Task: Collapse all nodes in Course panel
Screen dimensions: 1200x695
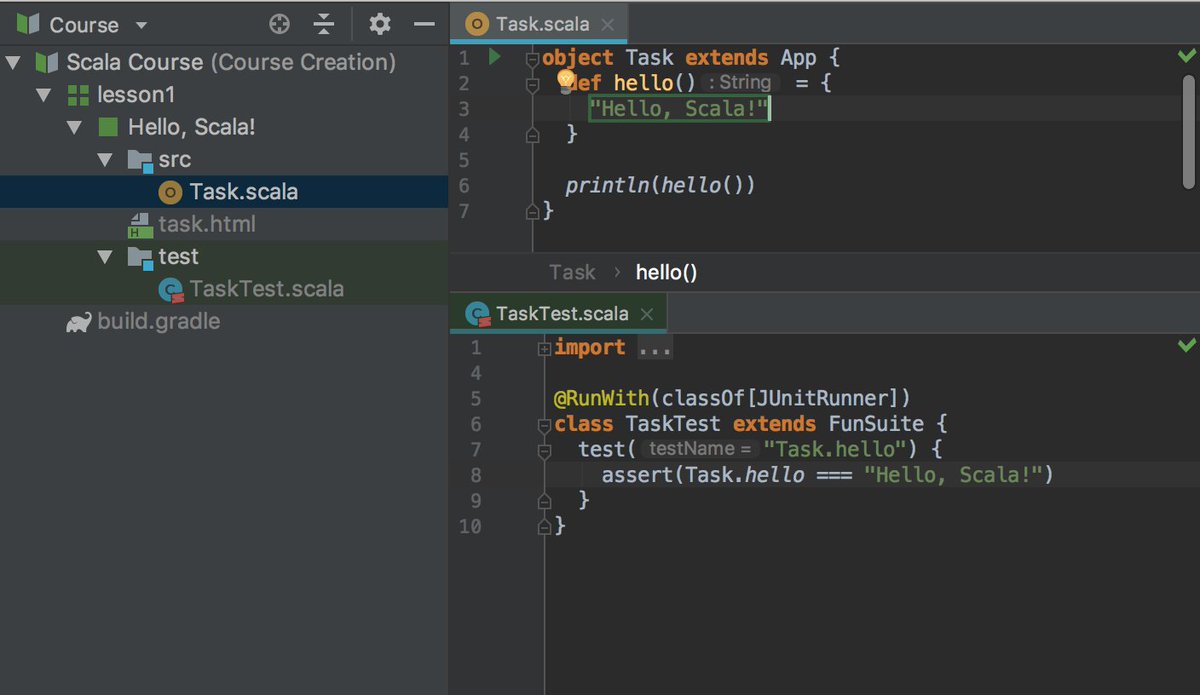Action: pos(323,24)
